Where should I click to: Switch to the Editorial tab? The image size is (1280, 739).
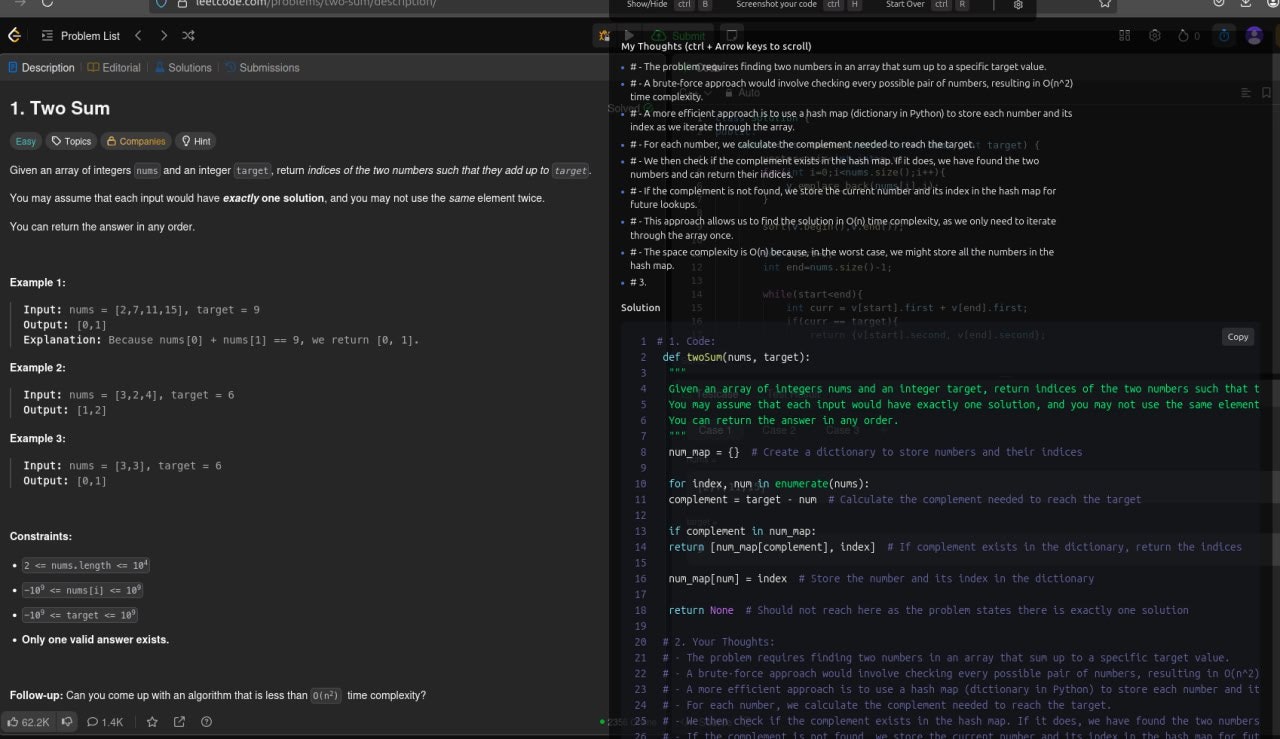click(x=114, y=68)
